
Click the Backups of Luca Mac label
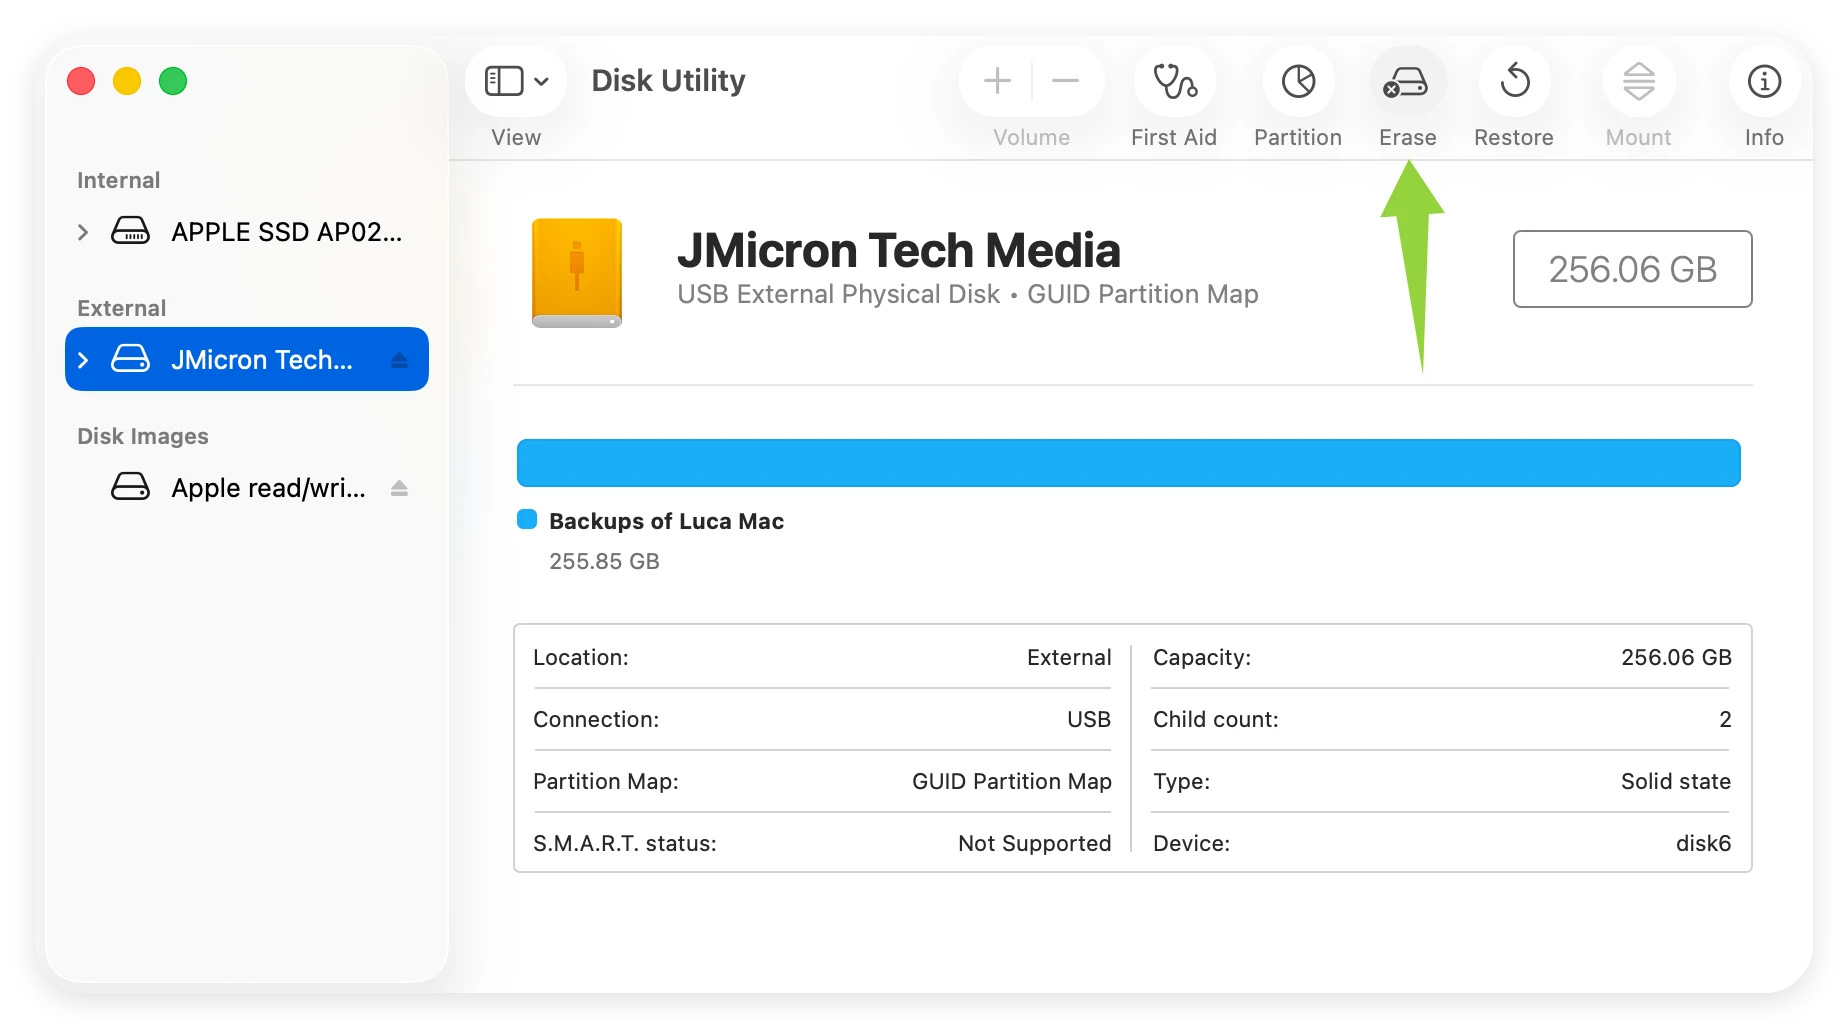coord(666,521)
